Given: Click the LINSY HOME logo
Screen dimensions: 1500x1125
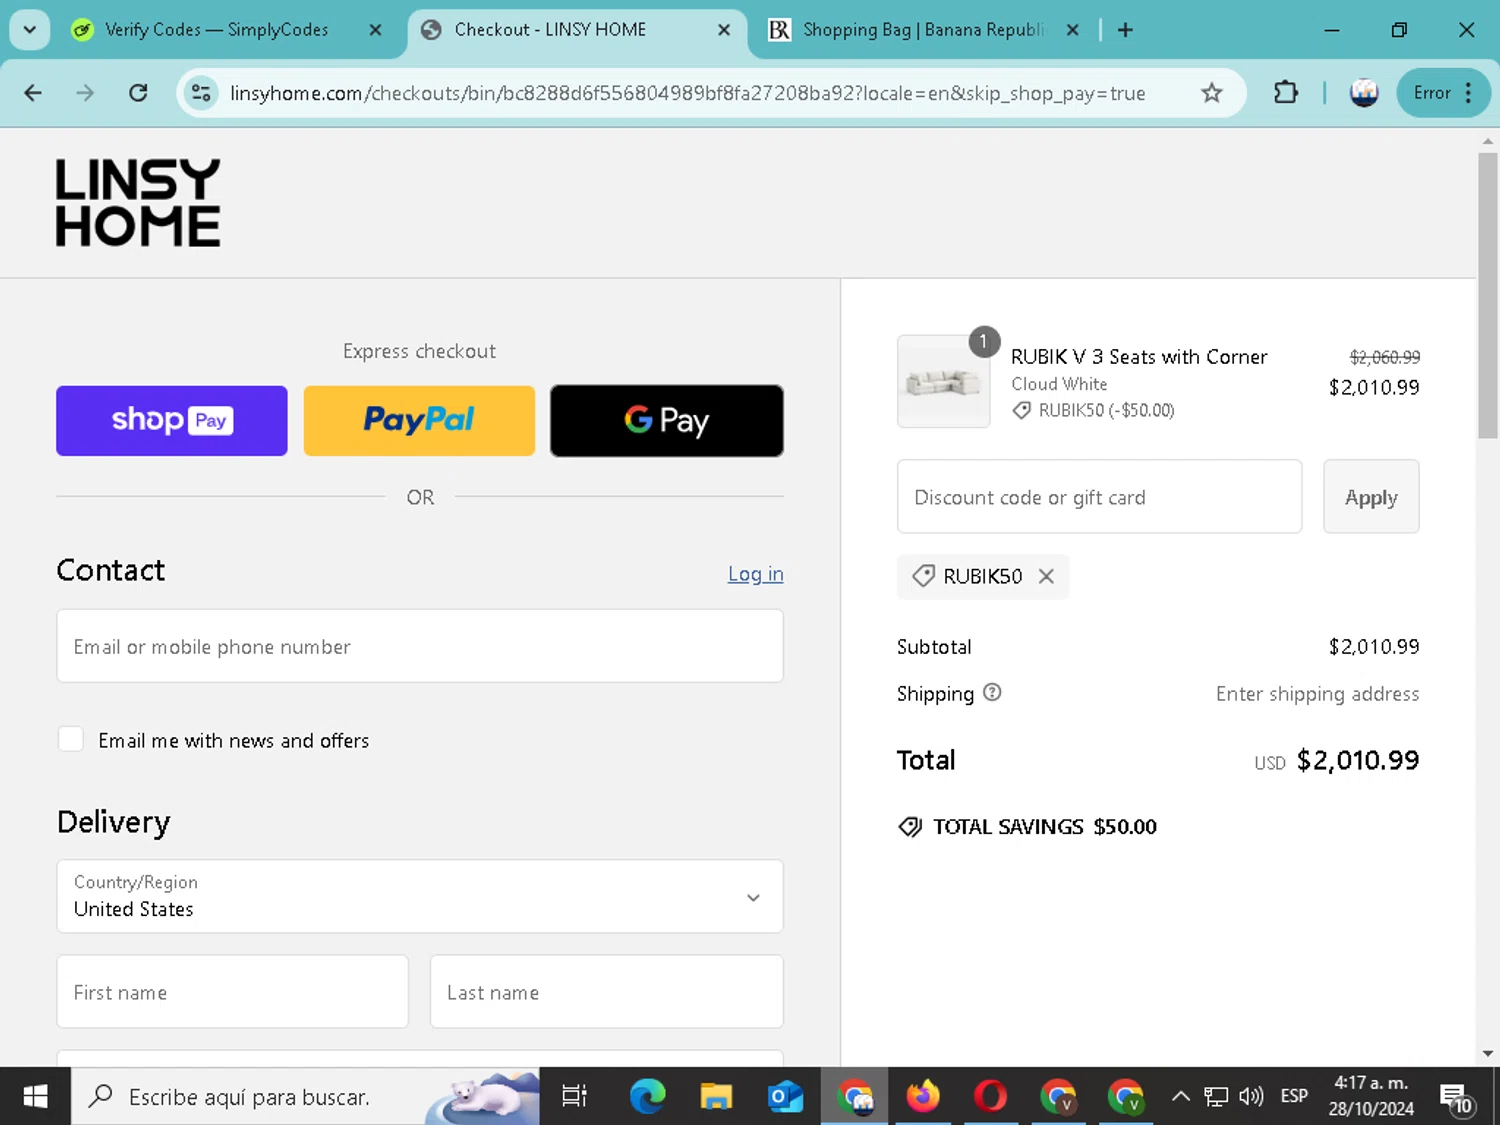Looking at the screenshot, I should click(x=138, y=202).
